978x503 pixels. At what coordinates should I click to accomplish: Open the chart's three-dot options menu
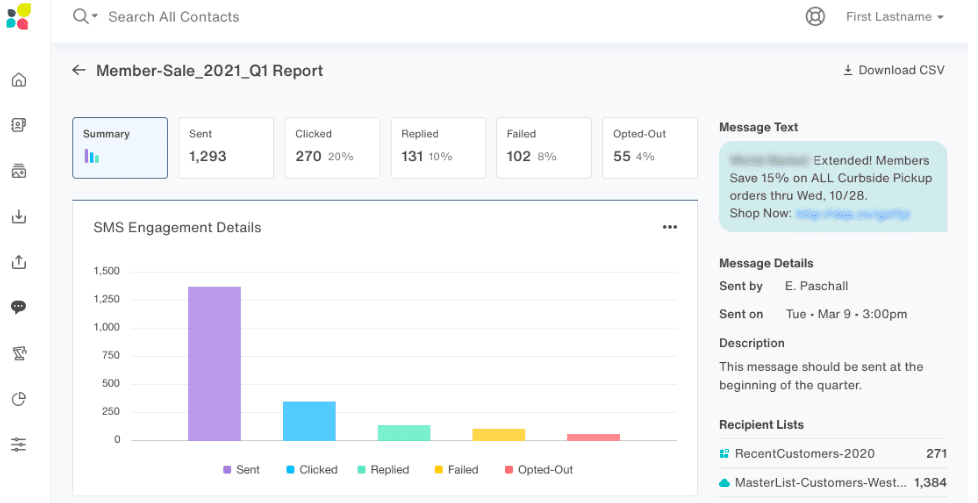(x=670, y=227)
